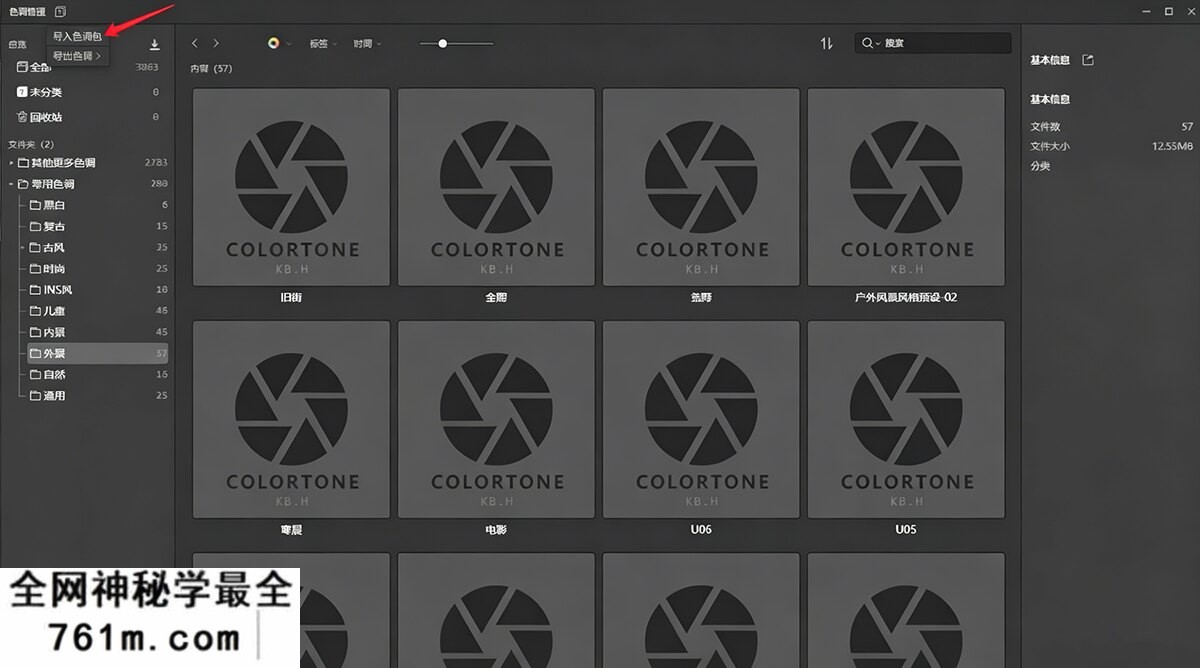Minimize the 色调管理 window

1146,12
